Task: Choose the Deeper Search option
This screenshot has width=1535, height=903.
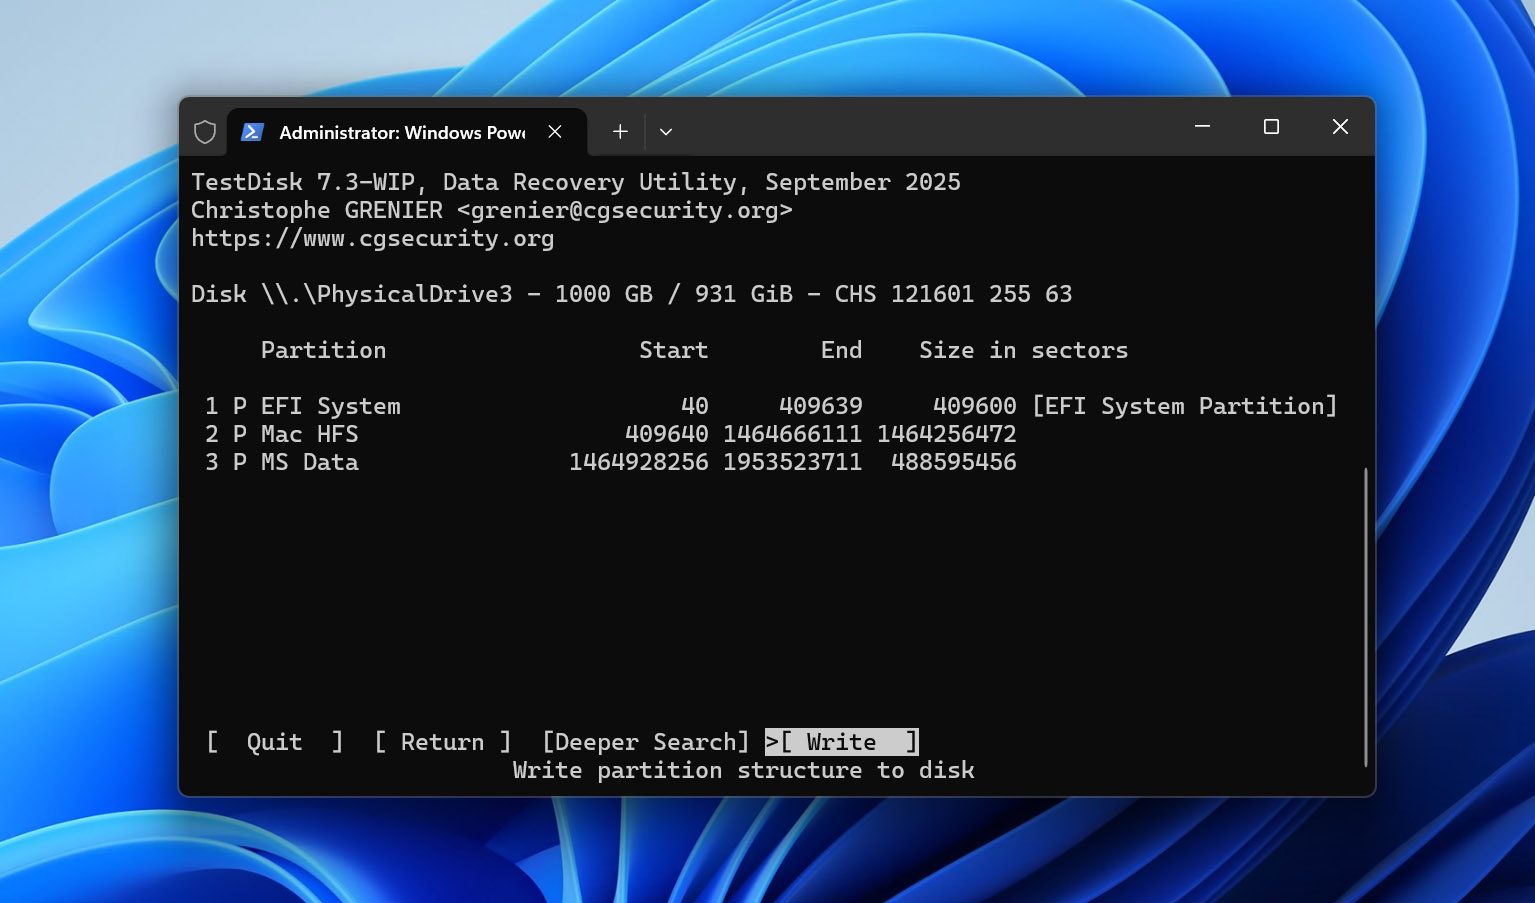Action: click(645, 742)
